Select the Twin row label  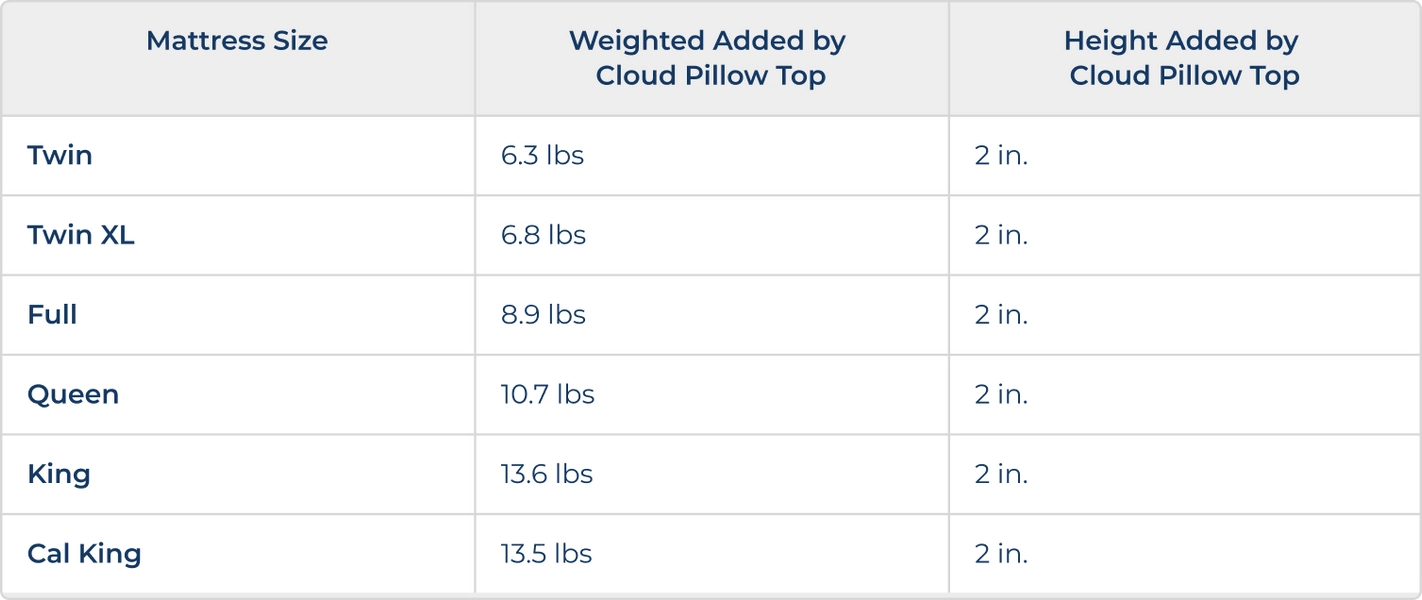pos(60,155)
